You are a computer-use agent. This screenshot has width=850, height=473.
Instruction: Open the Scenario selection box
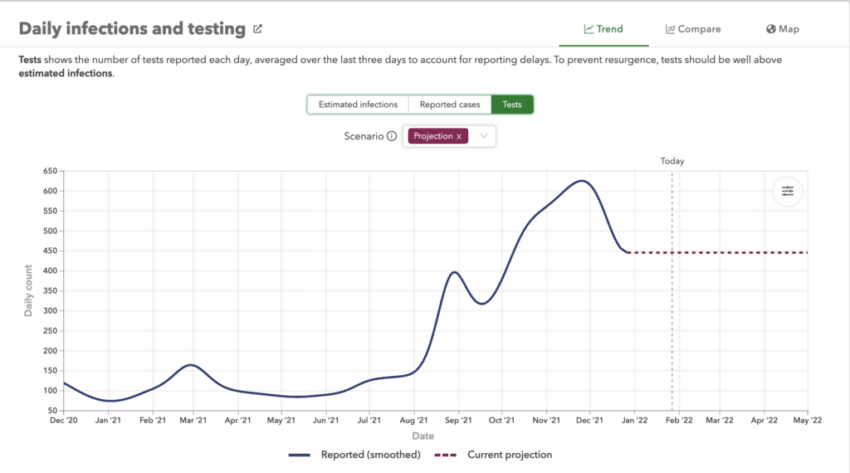pos(449,136)
